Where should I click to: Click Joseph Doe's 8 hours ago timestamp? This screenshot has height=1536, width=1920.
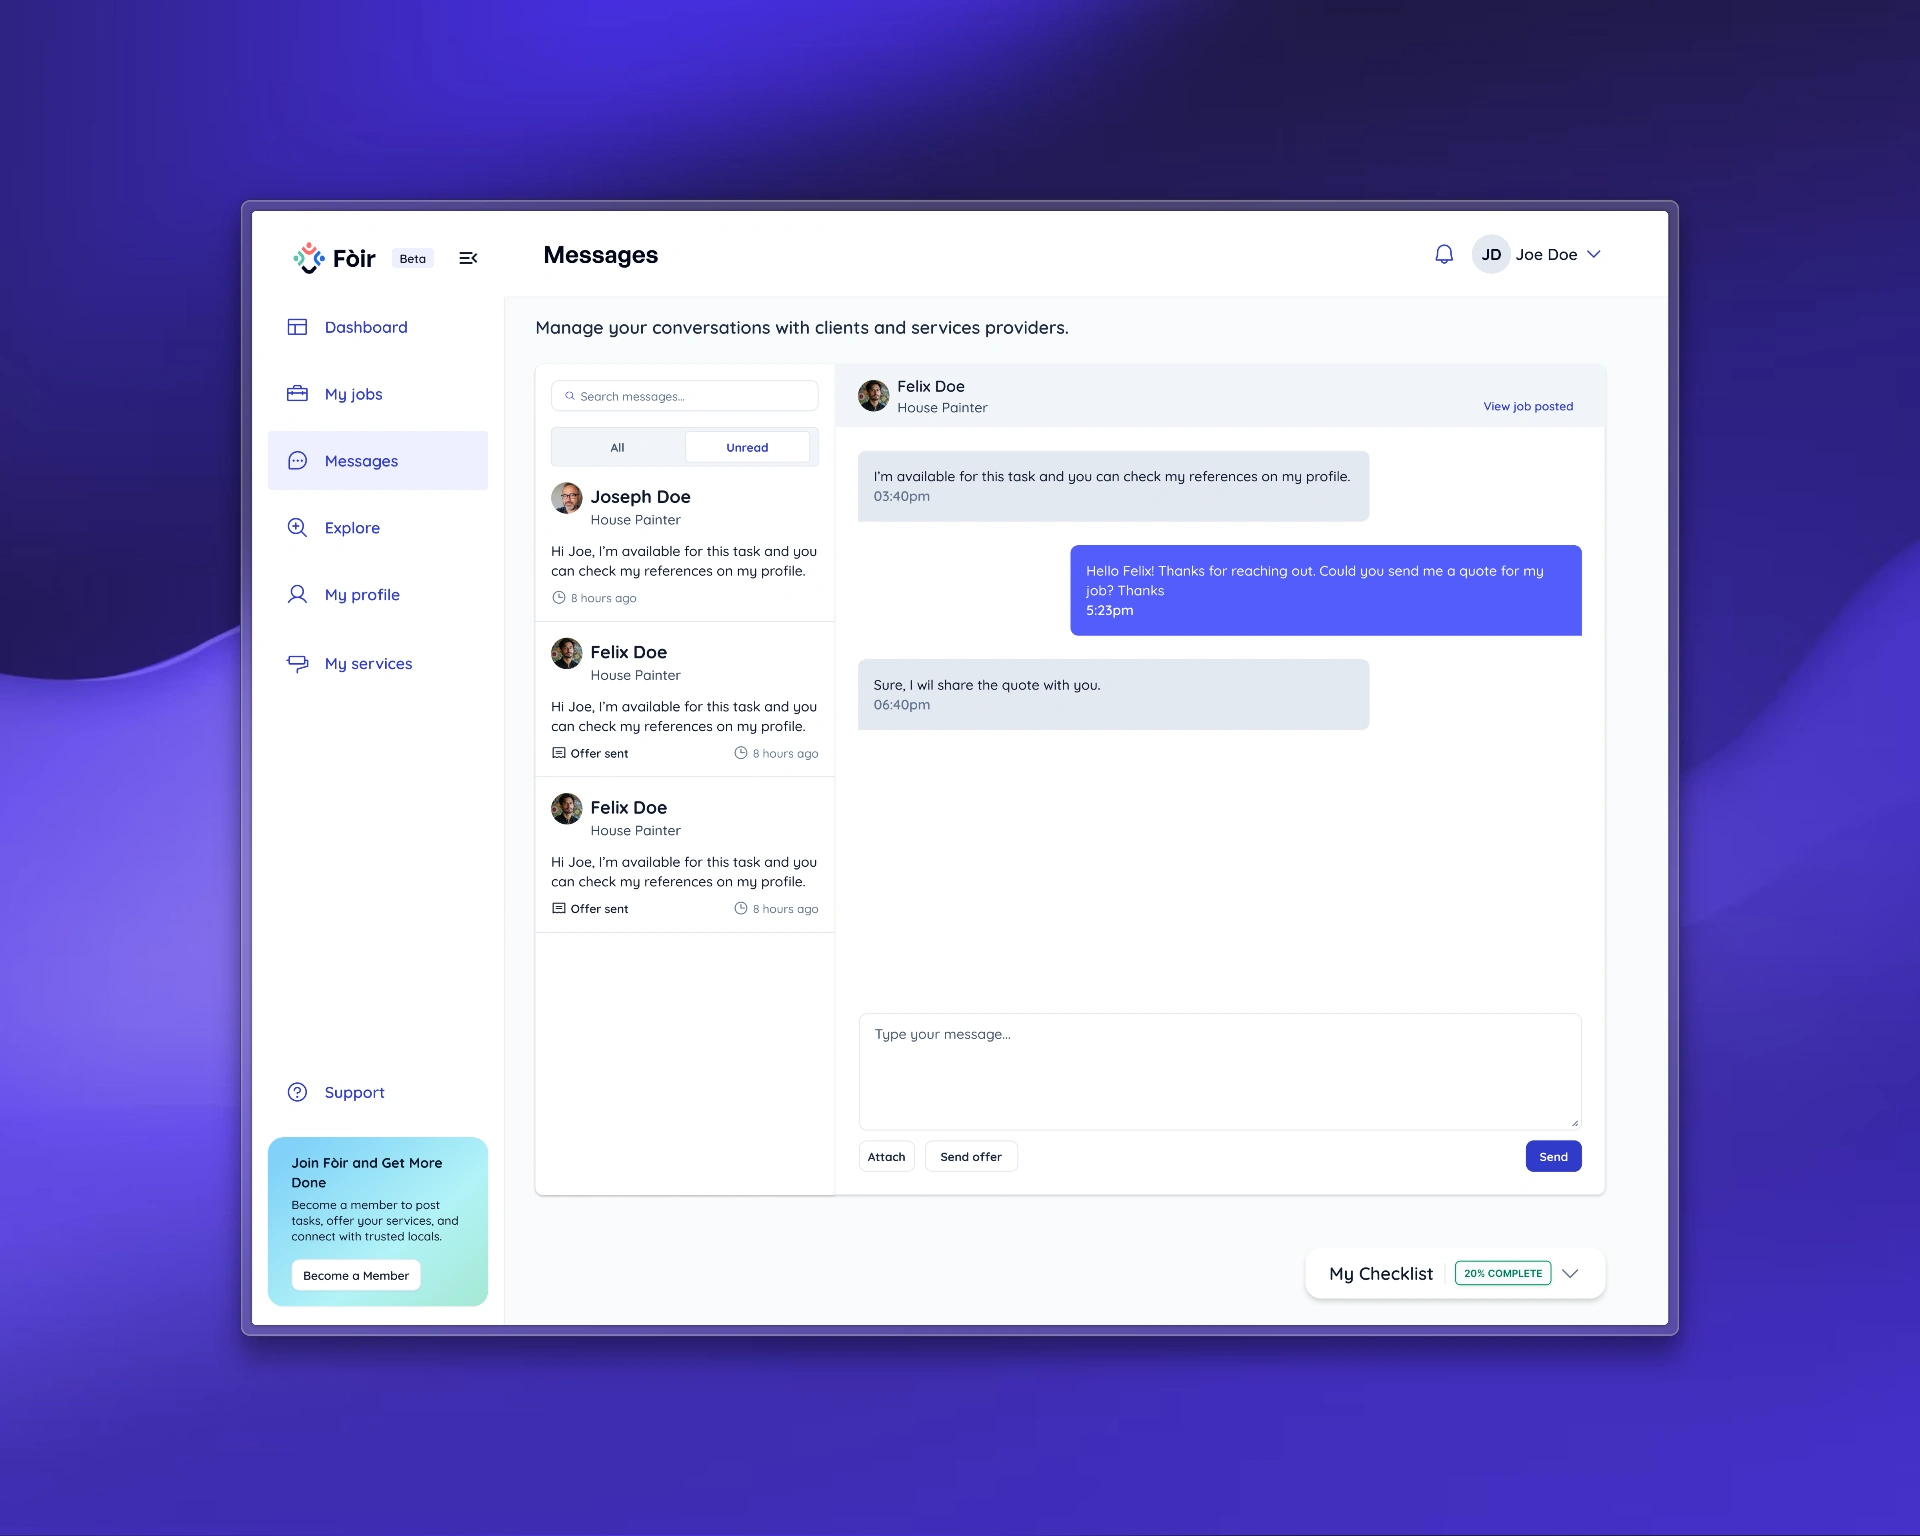click(604, 598)
